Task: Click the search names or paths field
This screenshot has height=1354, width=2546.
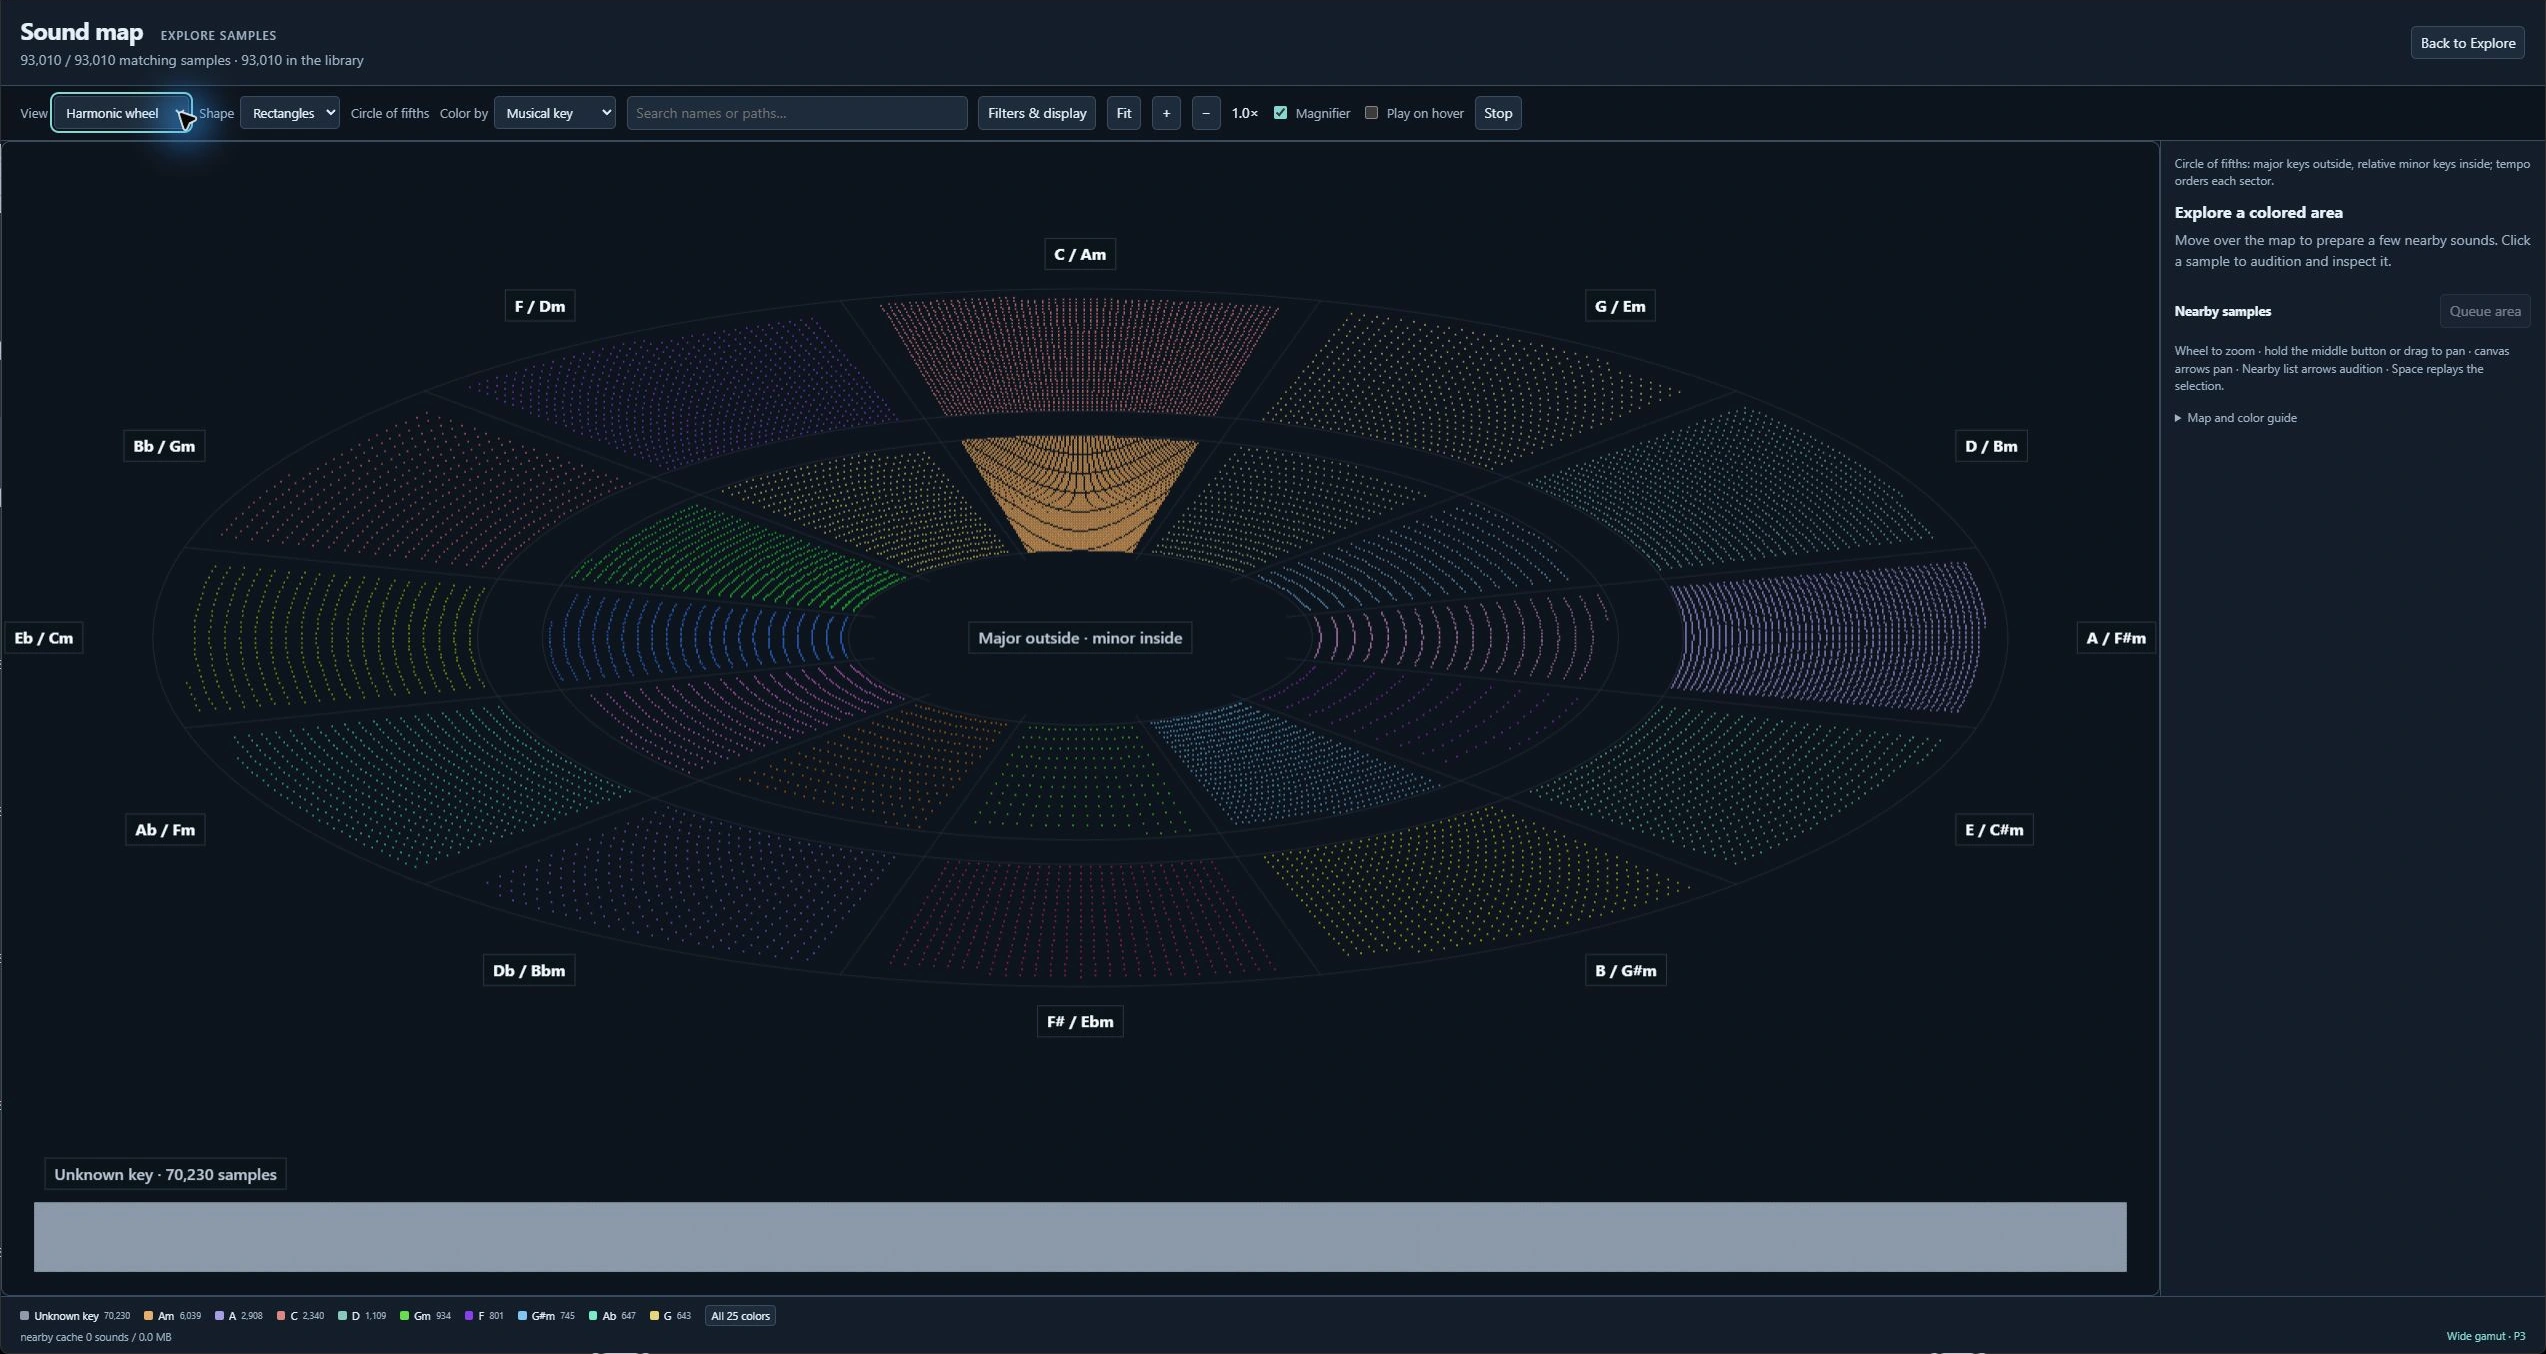Action: pyautogui.click(x=796, y=113)
